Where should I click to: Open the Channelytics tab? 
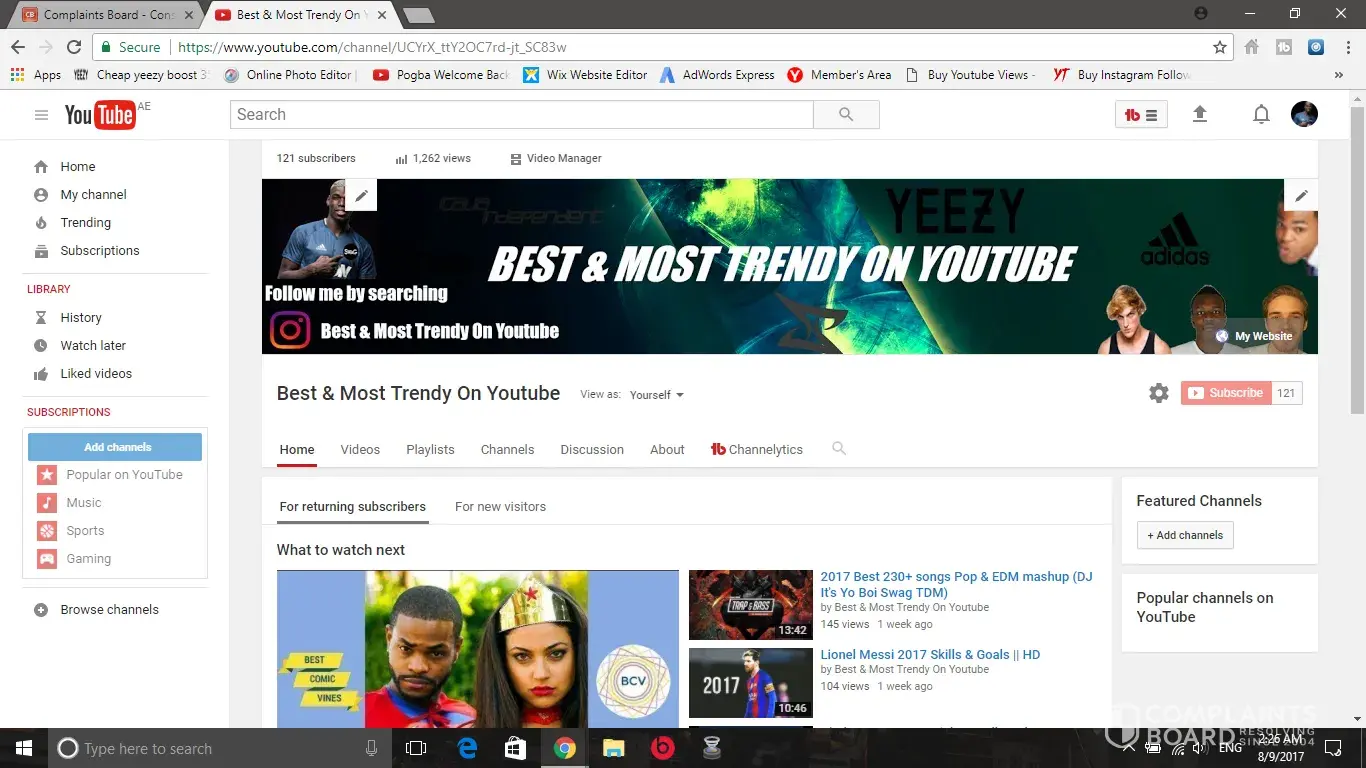[x=757, y=450]
